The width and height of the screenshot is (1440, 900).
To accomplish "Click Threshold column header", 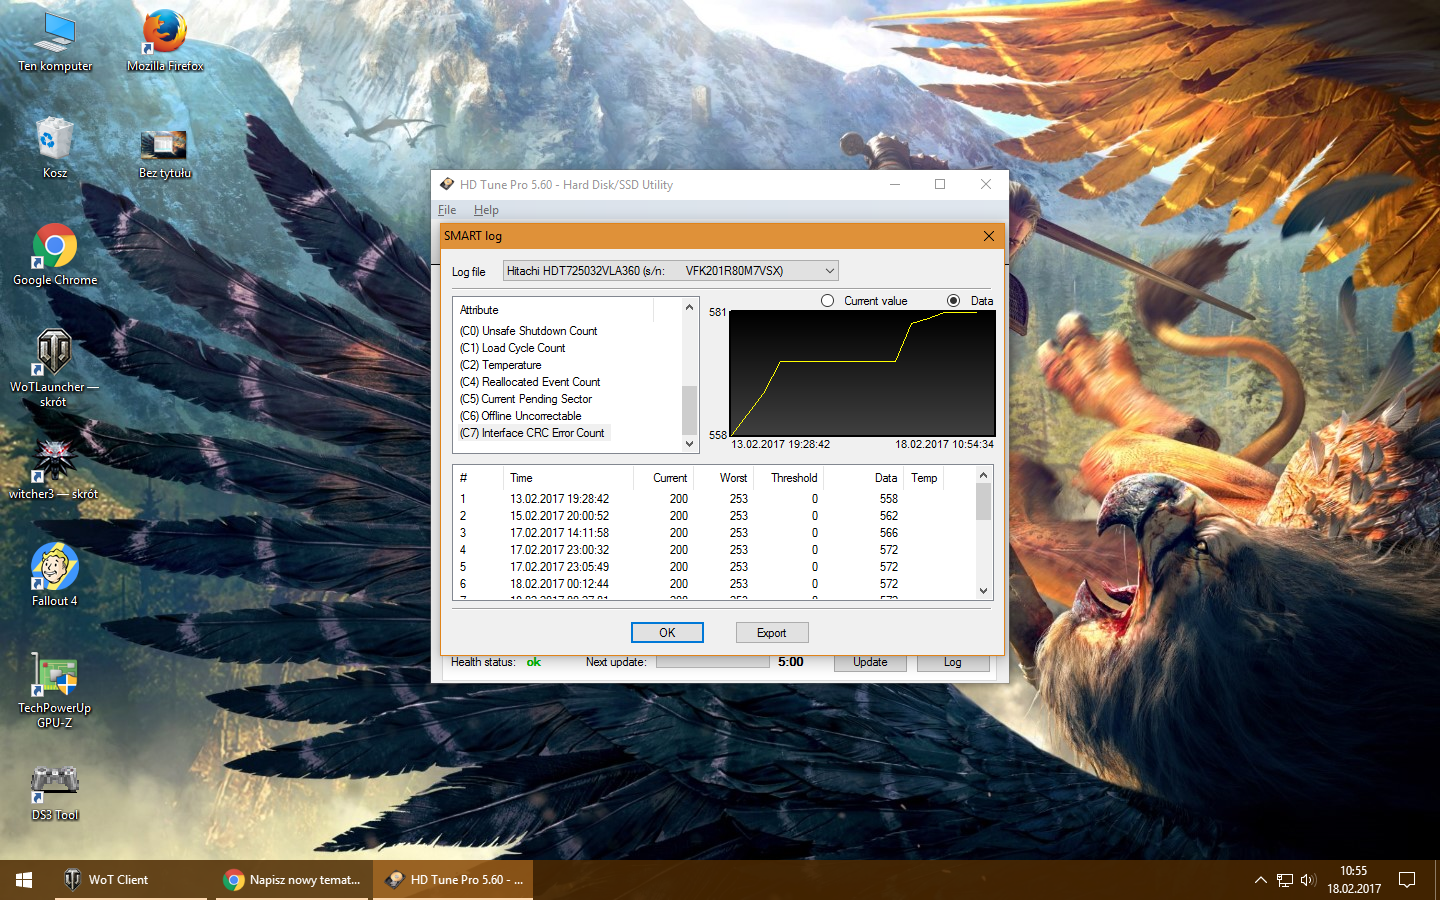I will pos(789,478).
